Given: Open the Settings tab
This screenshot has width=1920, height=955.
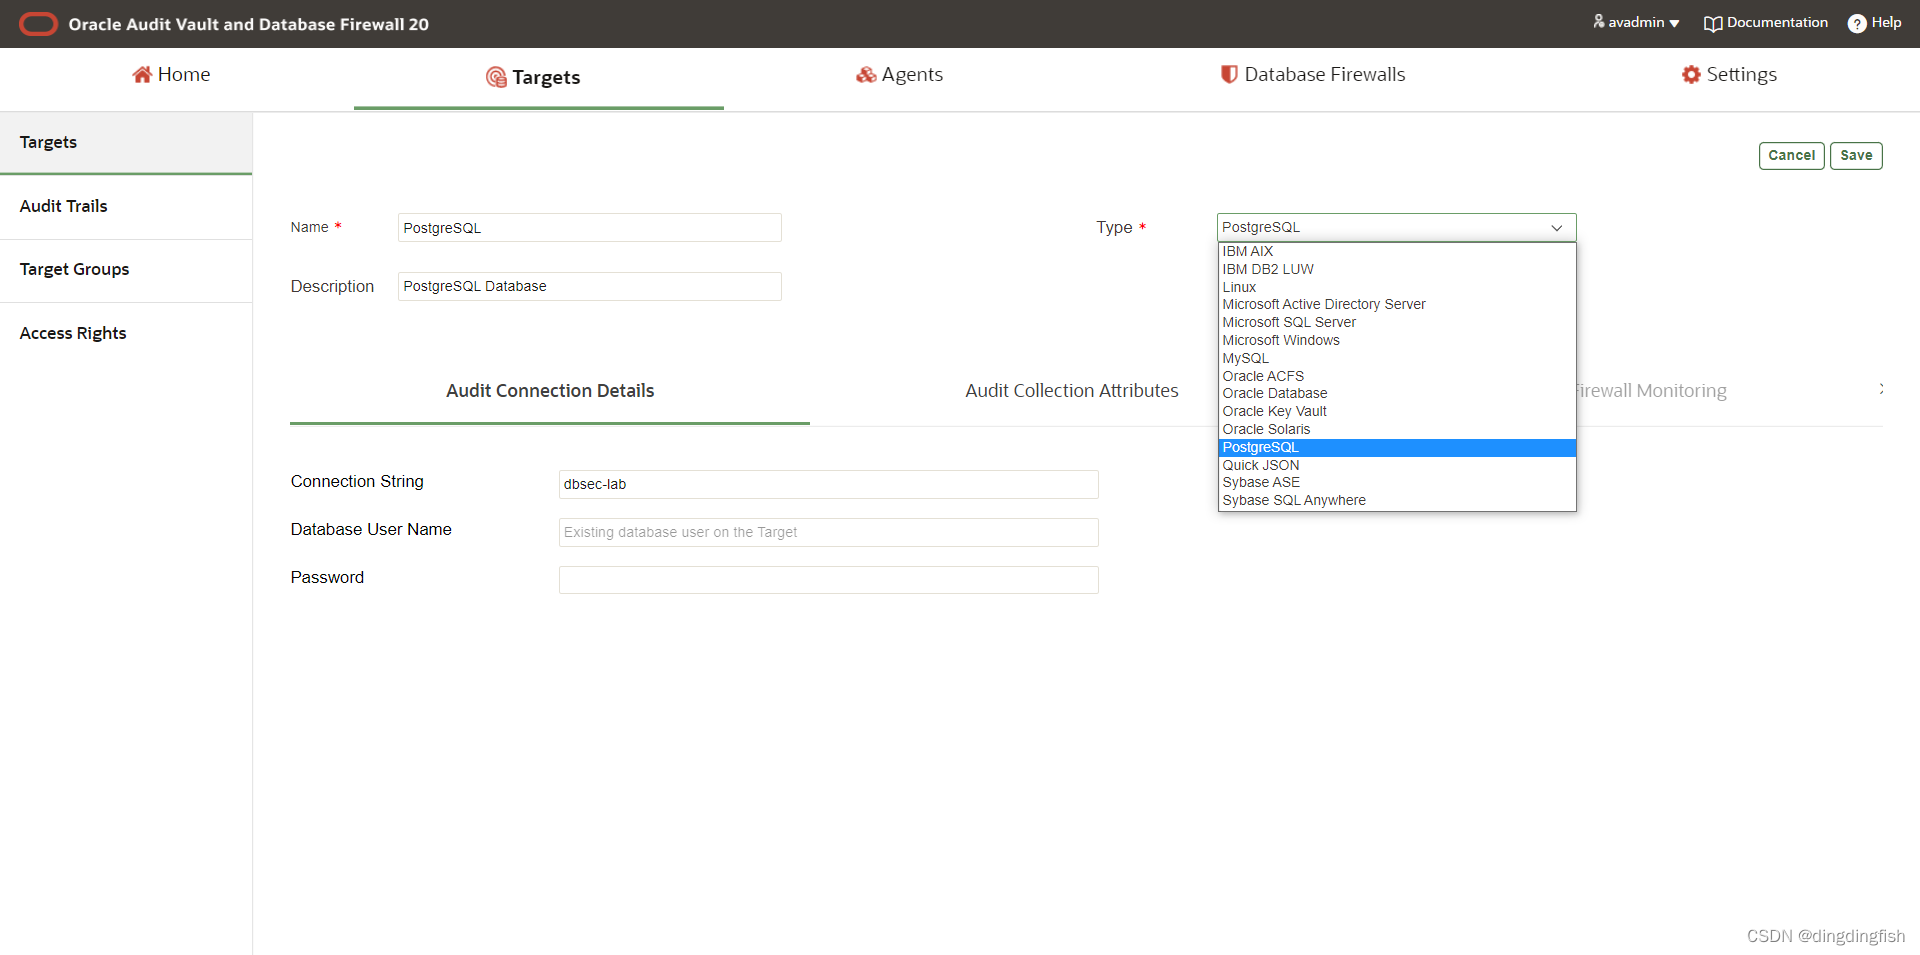Looking at the screenshot, I should pos(1729,74).
